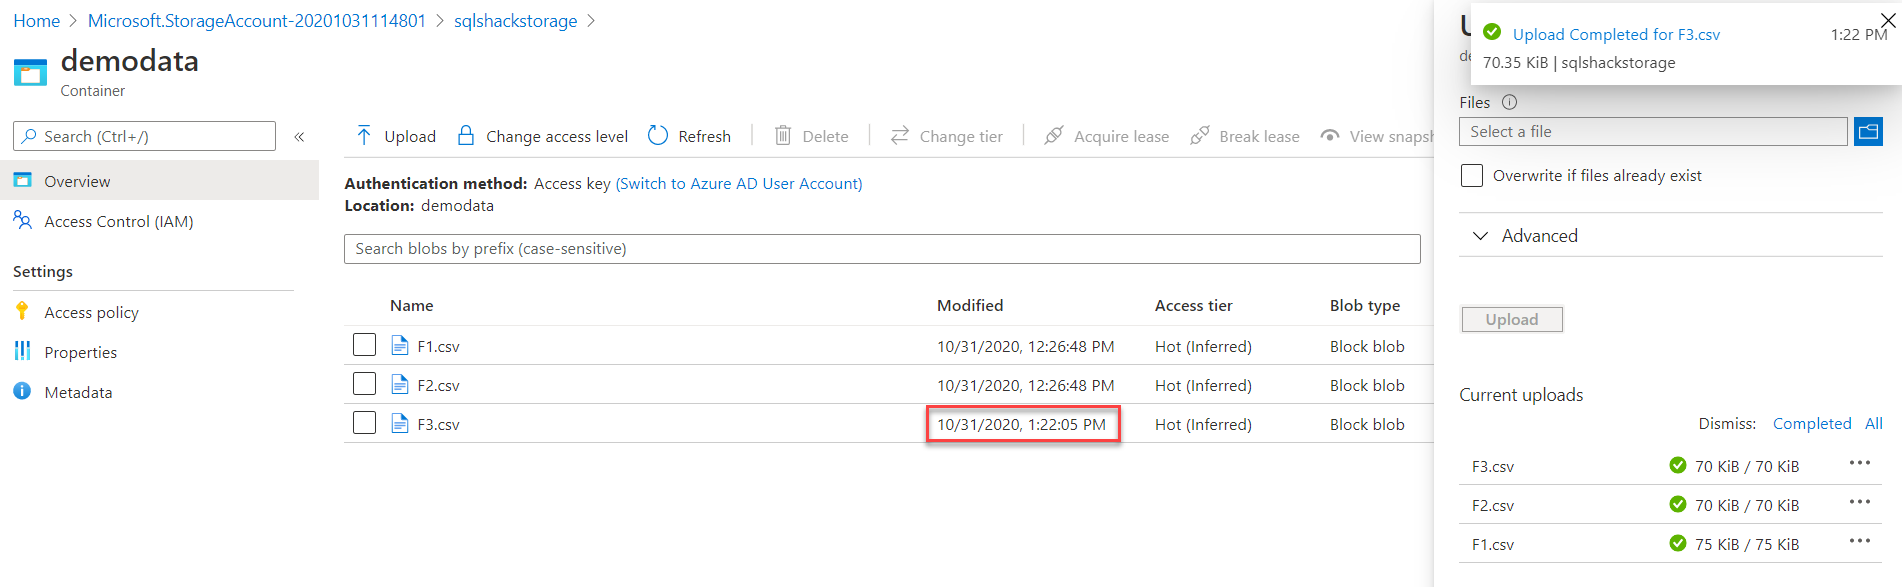Select the F2.csv blob checkbox
1902x587 pixels.
(365, 384)
